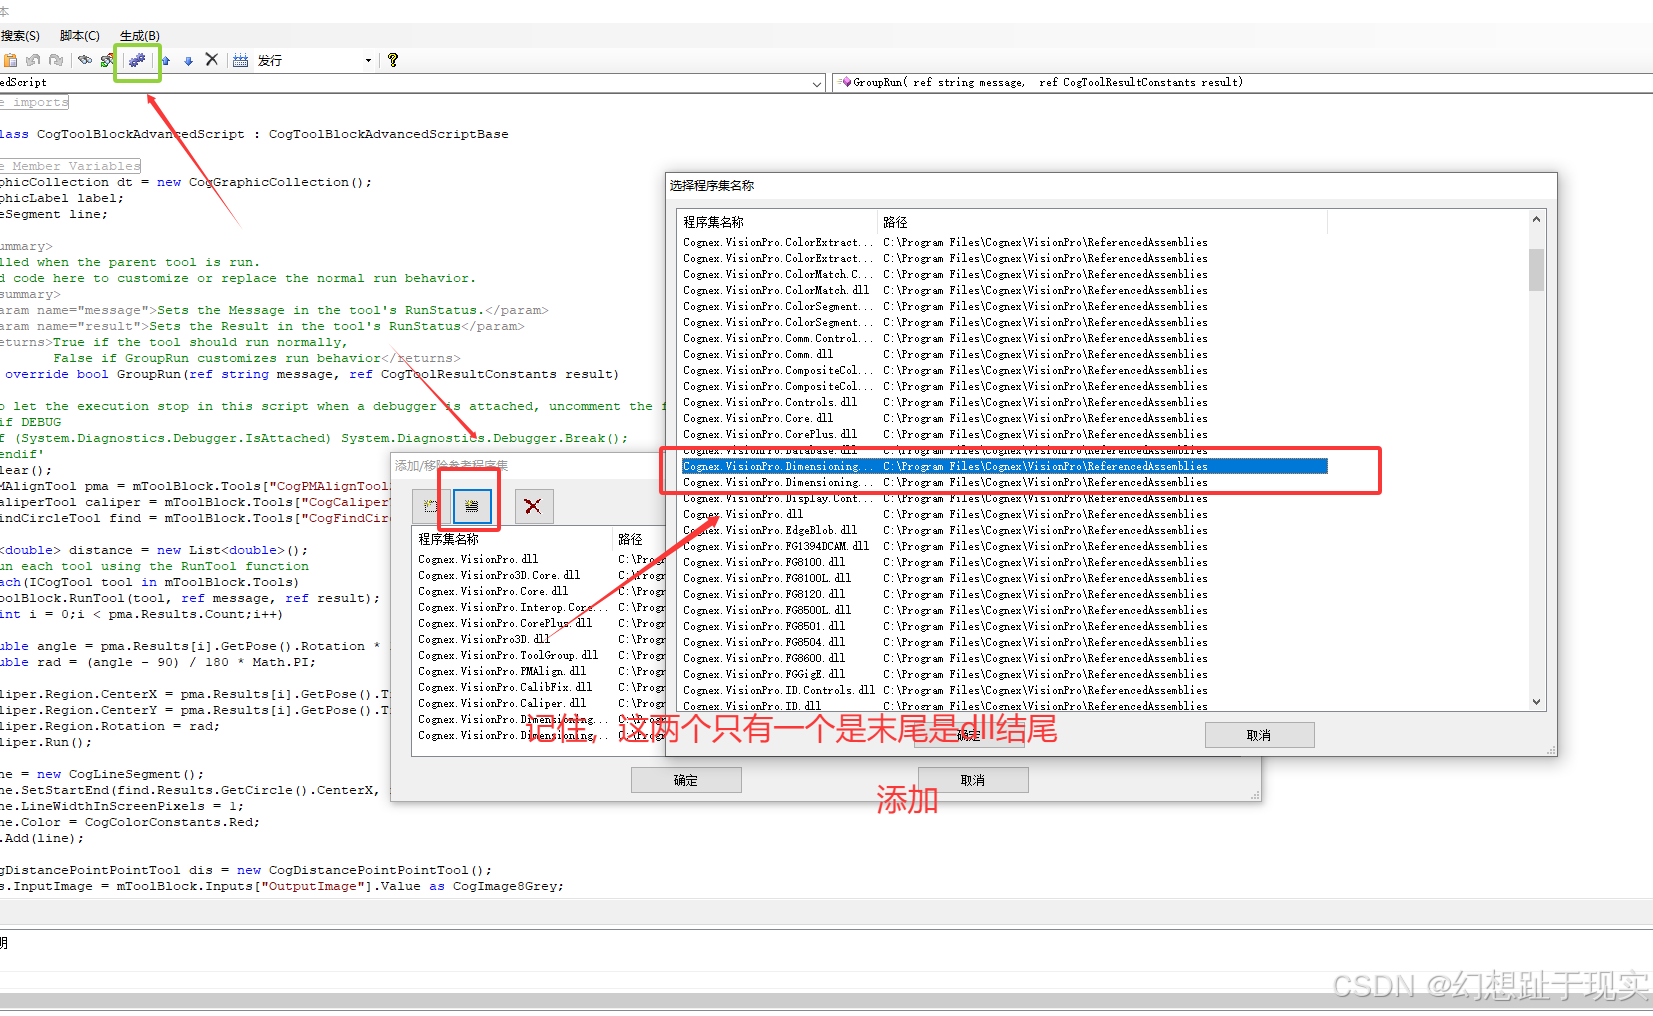This screenshot has height=1016, width=1653.
Task: Open the 脚本(C) menu
Action: (79, 36)
